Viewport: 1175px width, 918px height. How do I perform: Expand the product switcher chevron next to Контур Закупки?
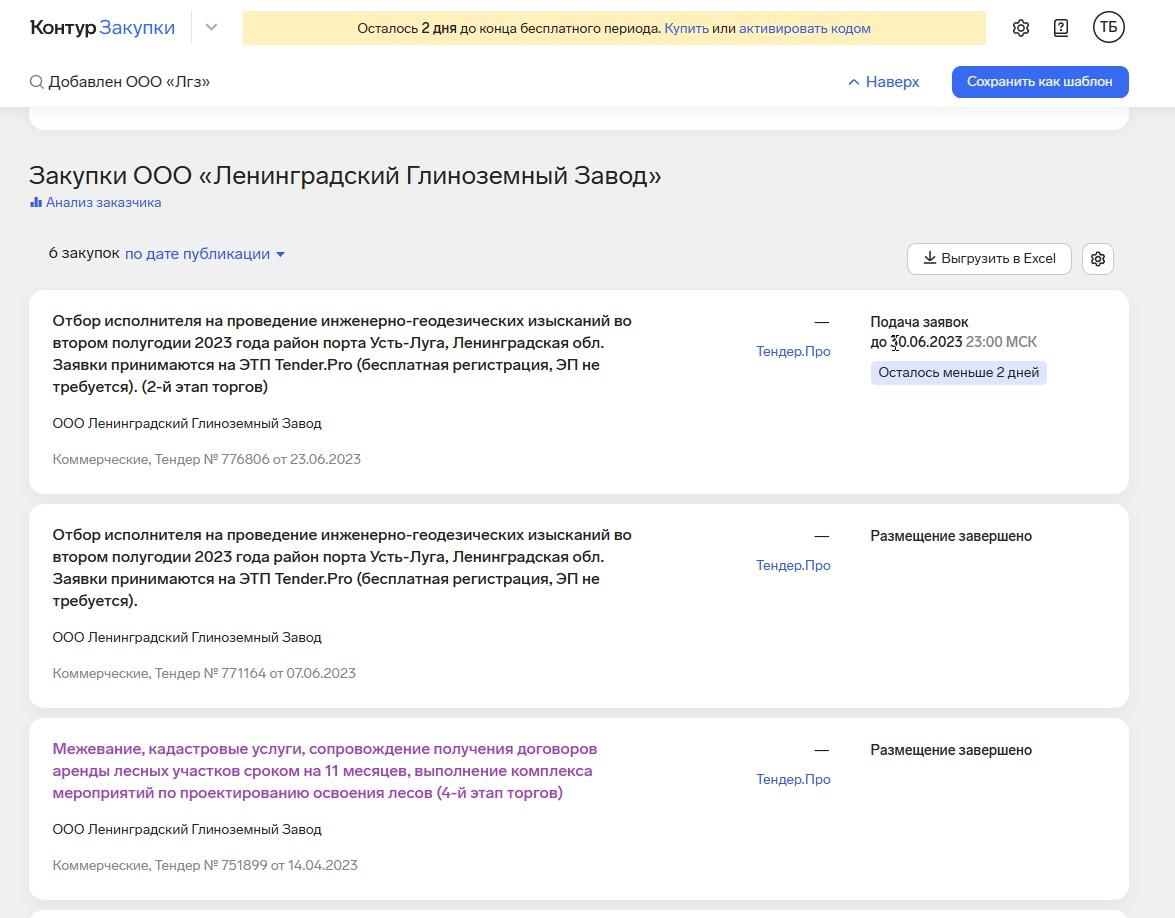tap(211, 28)
